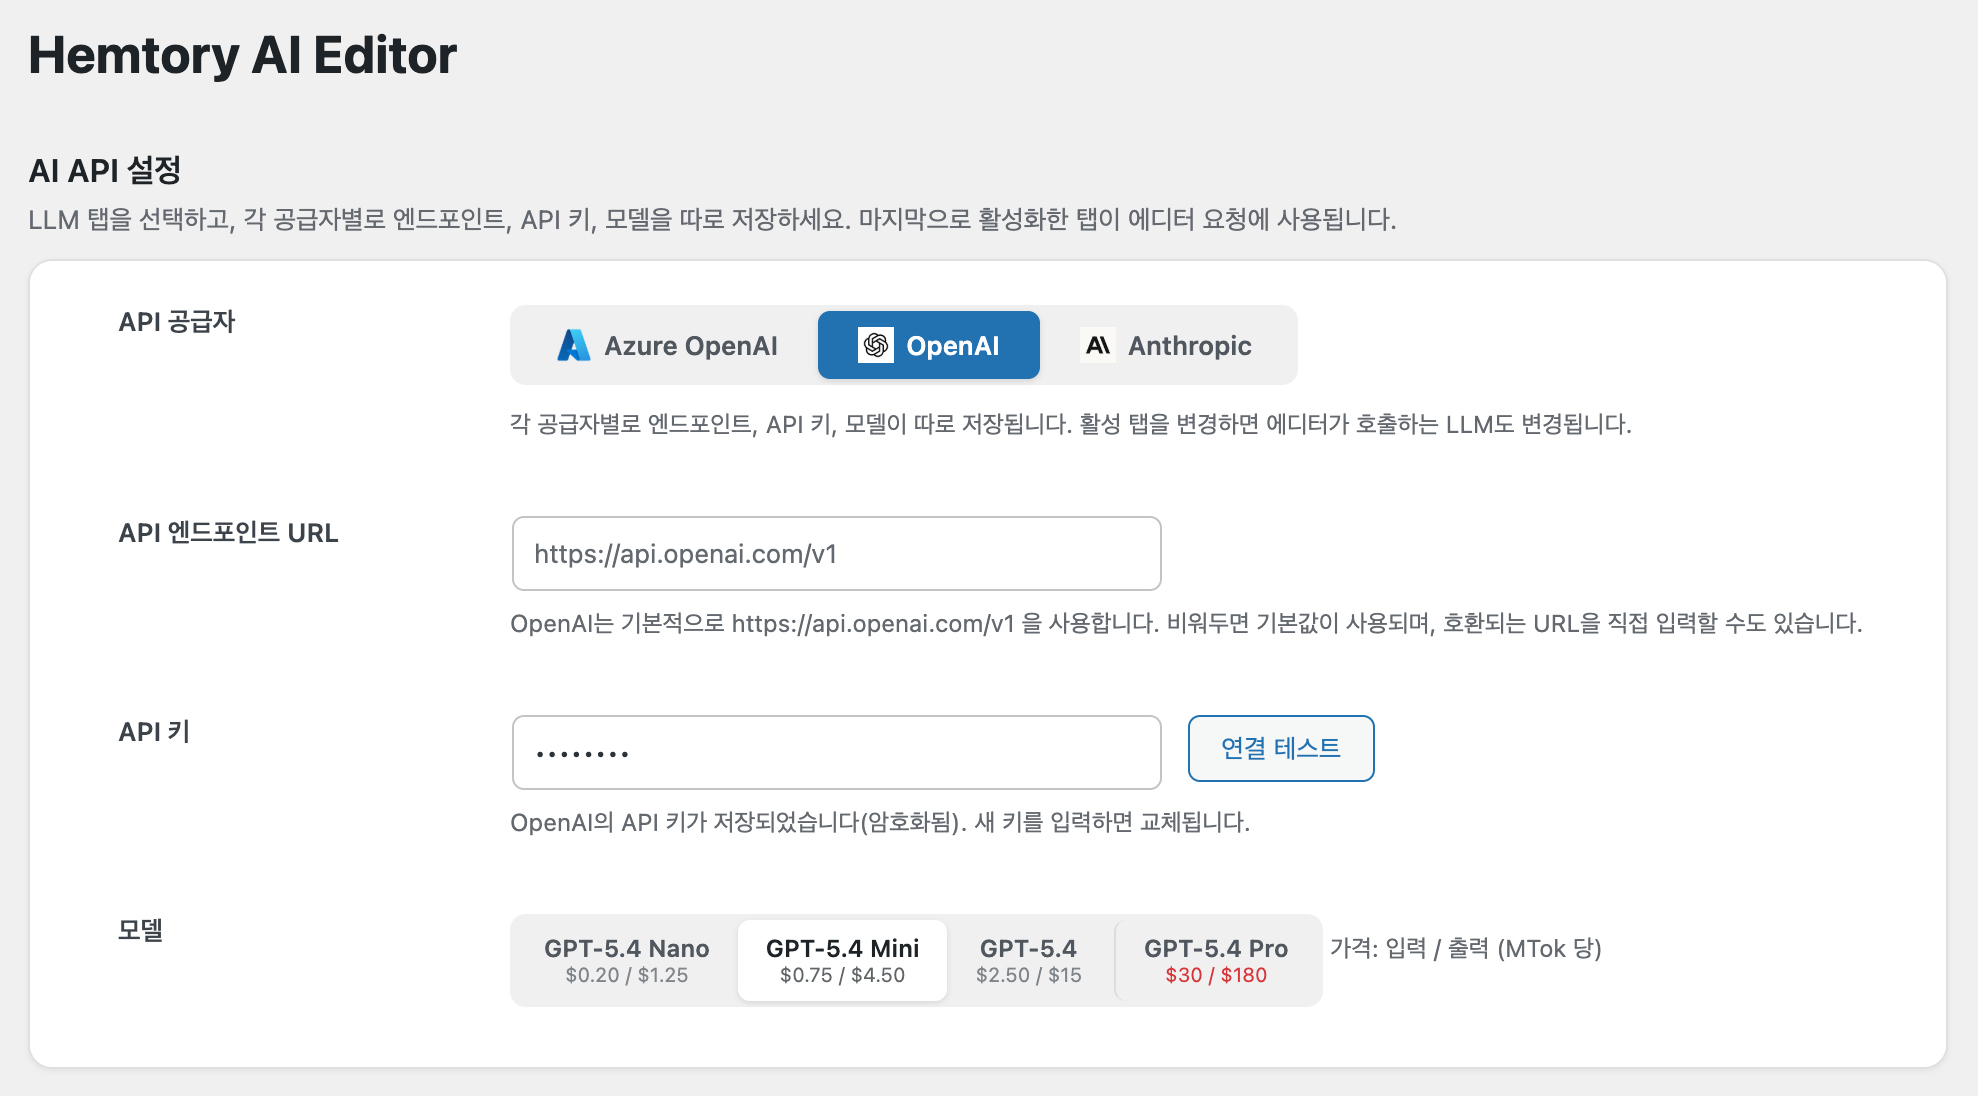The height and width of the screenshot is (1096, 1978).
Task: Click the Azure logo icon
Action: click(x=573, y=345)
